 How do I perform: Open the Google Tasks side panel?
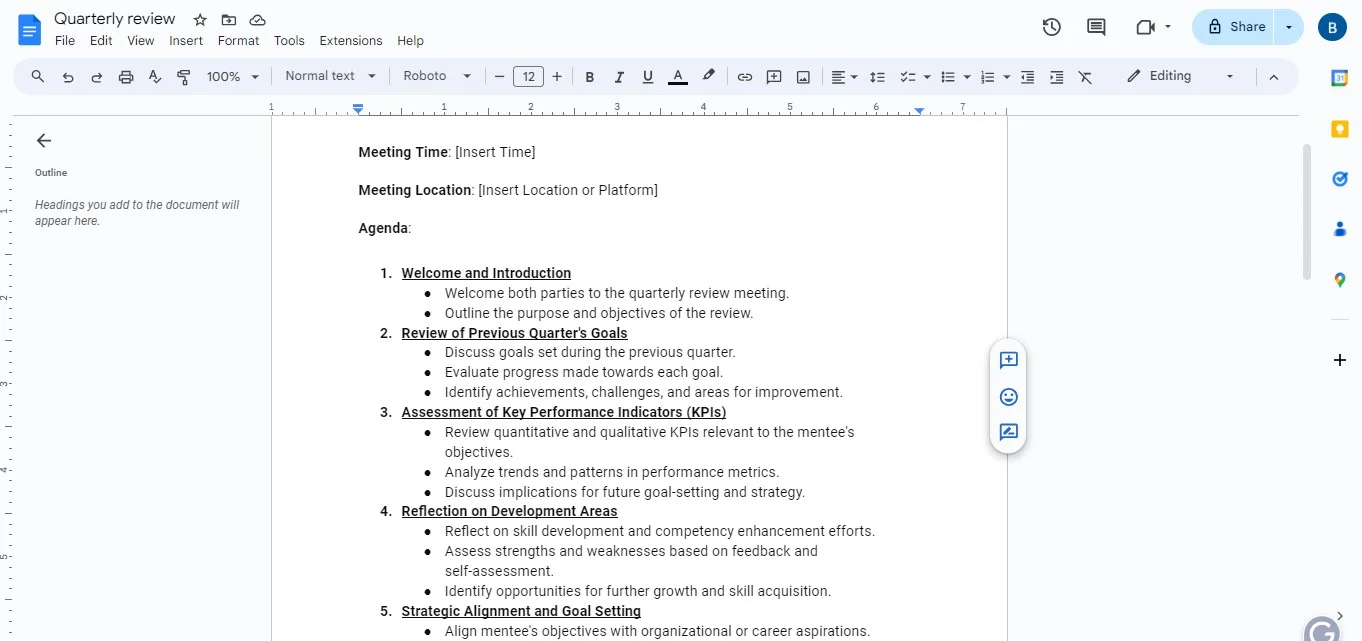point(1340,178)
